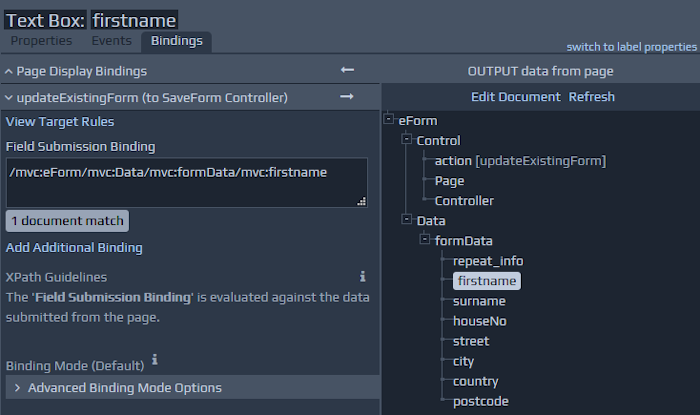Collapse the updateExistingForm section chevron
This screenshot has height=415, width=700.
click(8, 98)
